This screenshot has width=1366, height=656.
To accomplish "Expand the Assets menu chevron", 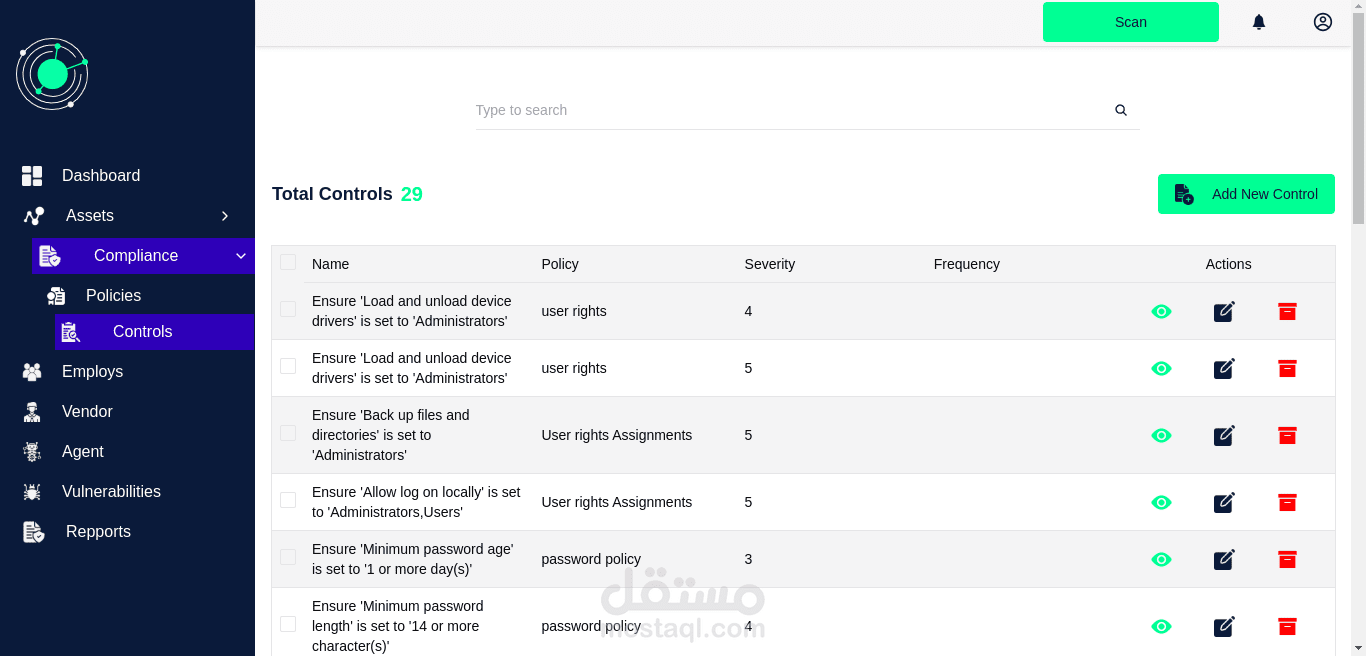I will [x=225, y=216].
